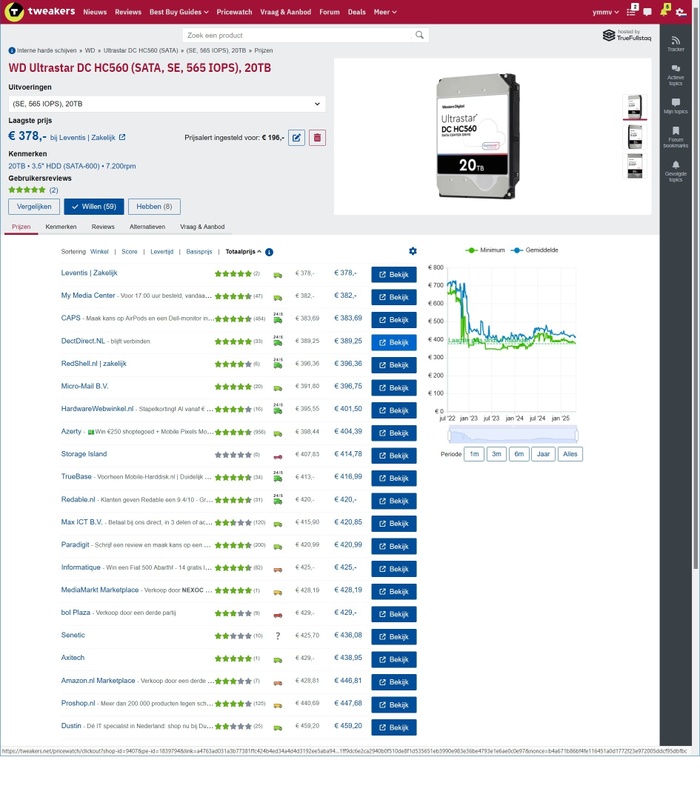
Task: Open price list settings gear icon
Action: click(x=413, y=251)
